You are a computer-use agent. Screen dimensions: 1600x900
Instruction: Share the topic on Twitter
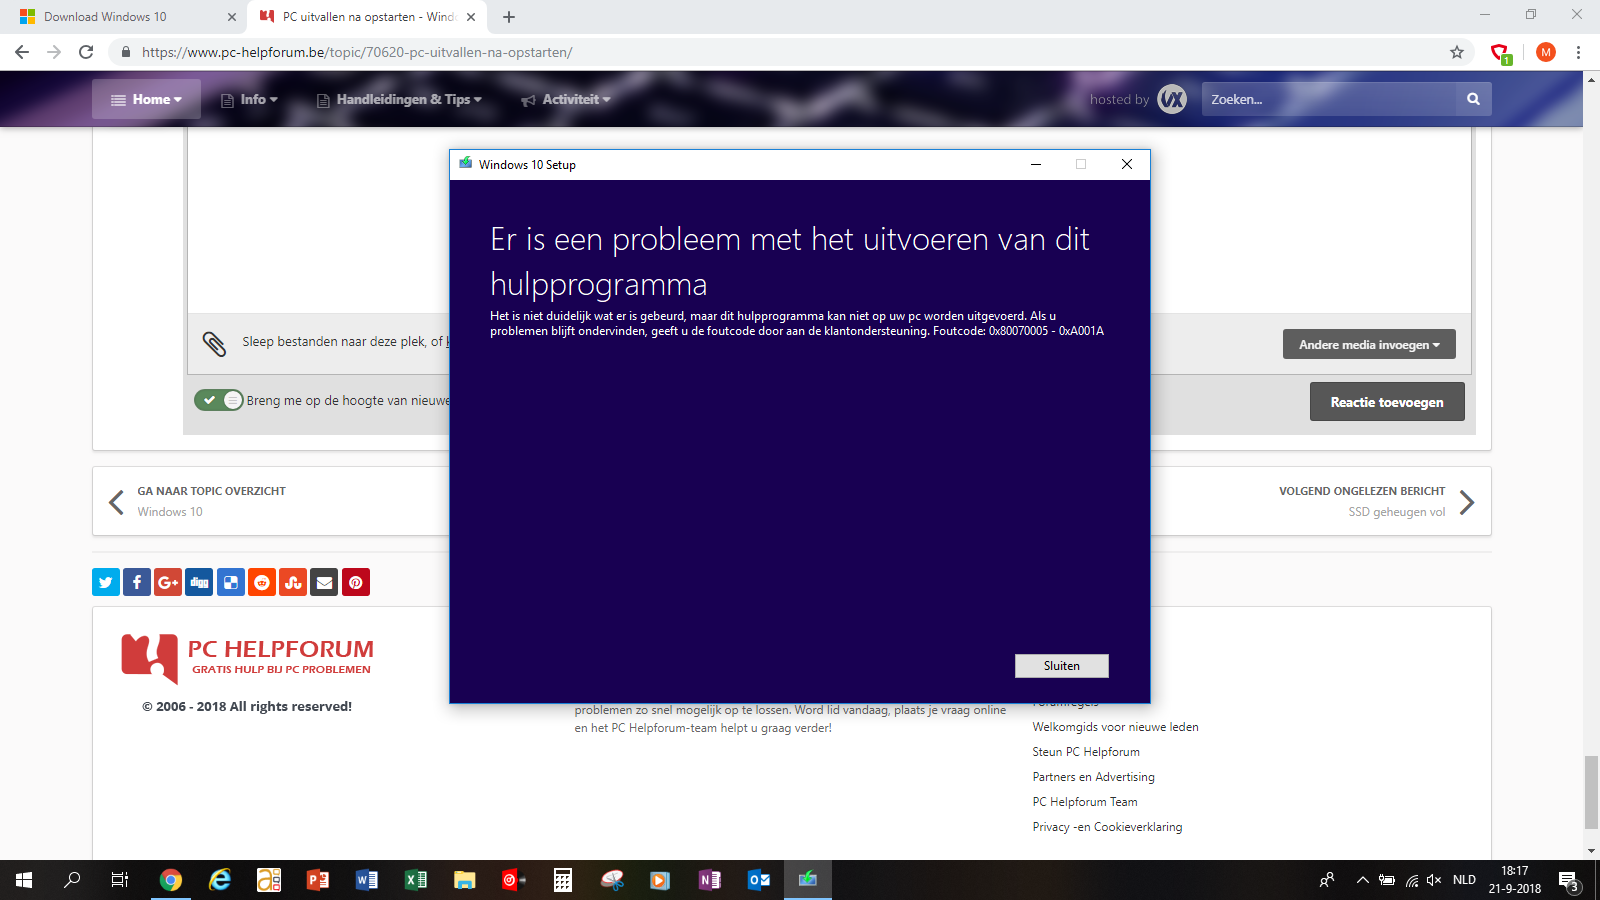pyautogui.click(x=106, y=582)
